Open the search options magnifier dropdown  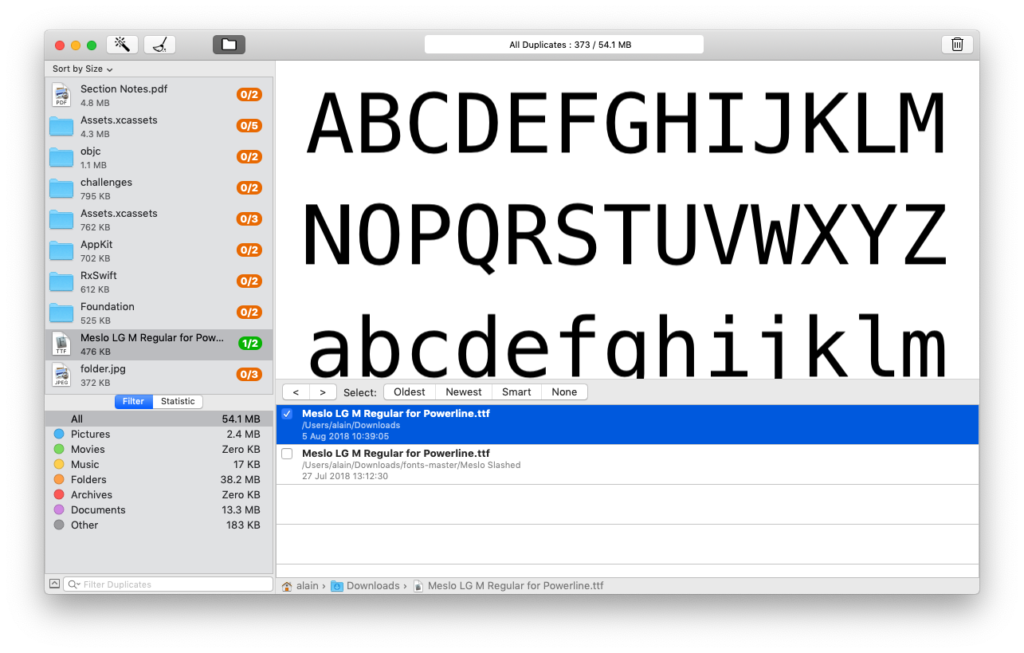[73, 585]
